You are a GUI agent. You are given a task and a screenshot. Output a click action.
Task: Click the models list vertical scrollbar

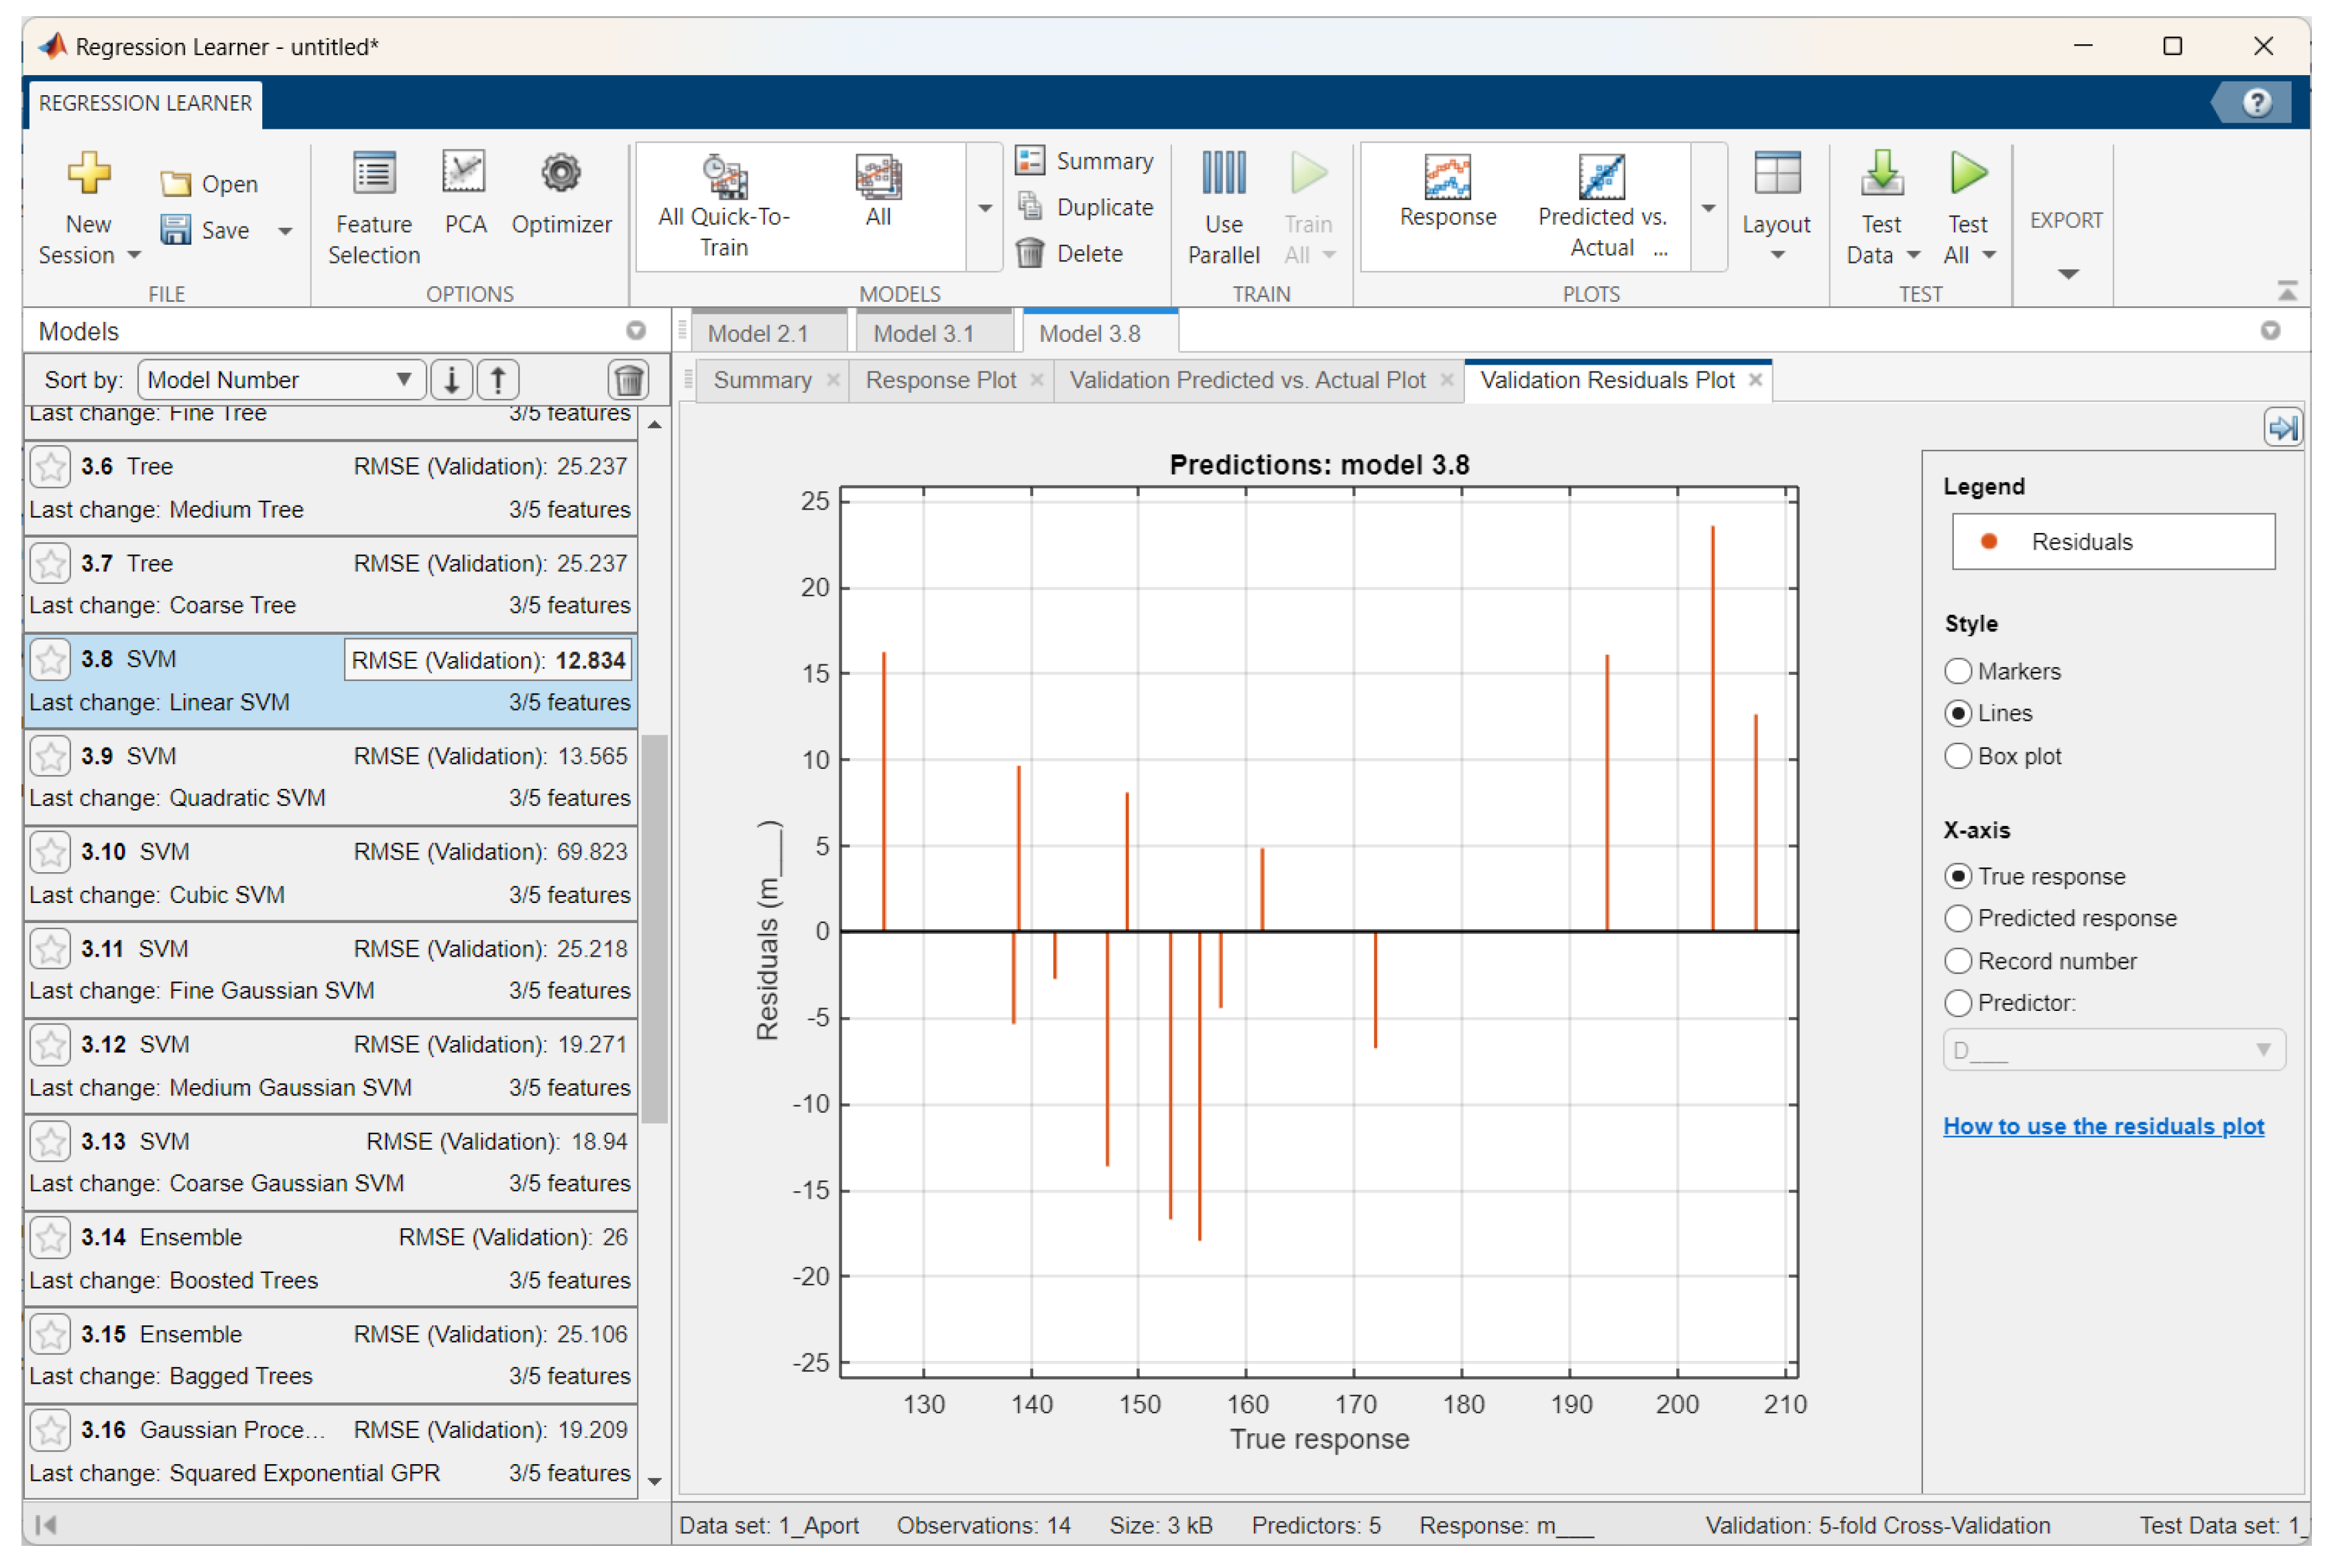point(655,930)
